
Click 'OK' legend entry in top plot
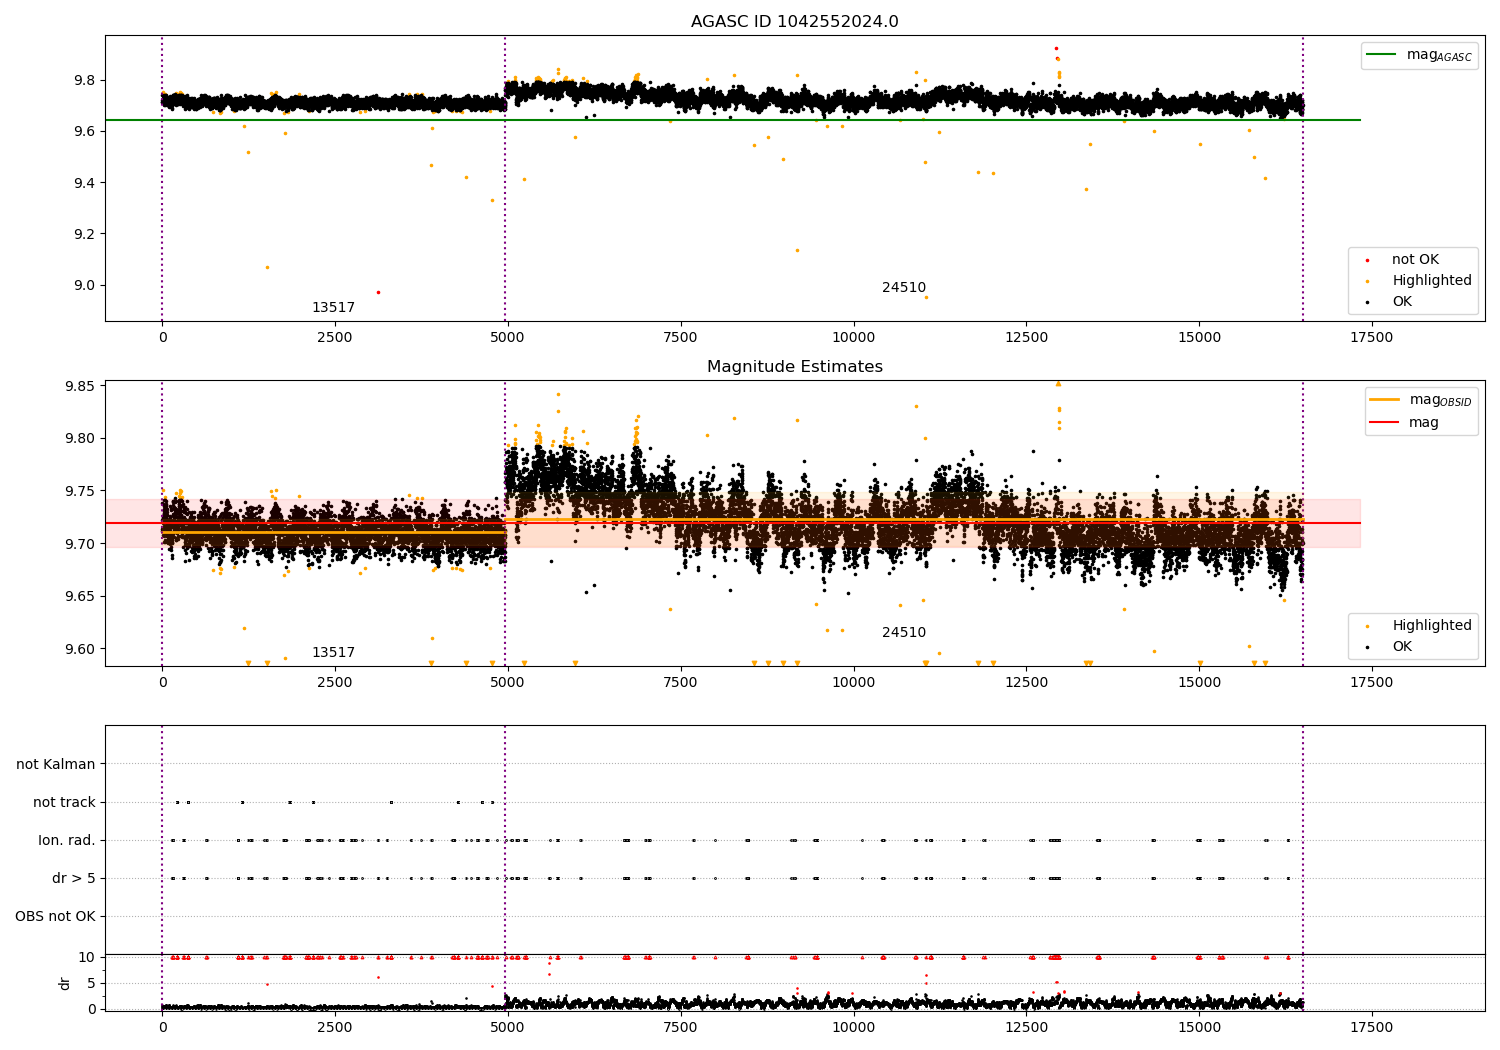pyautogui.click(x=1402, y=302)
